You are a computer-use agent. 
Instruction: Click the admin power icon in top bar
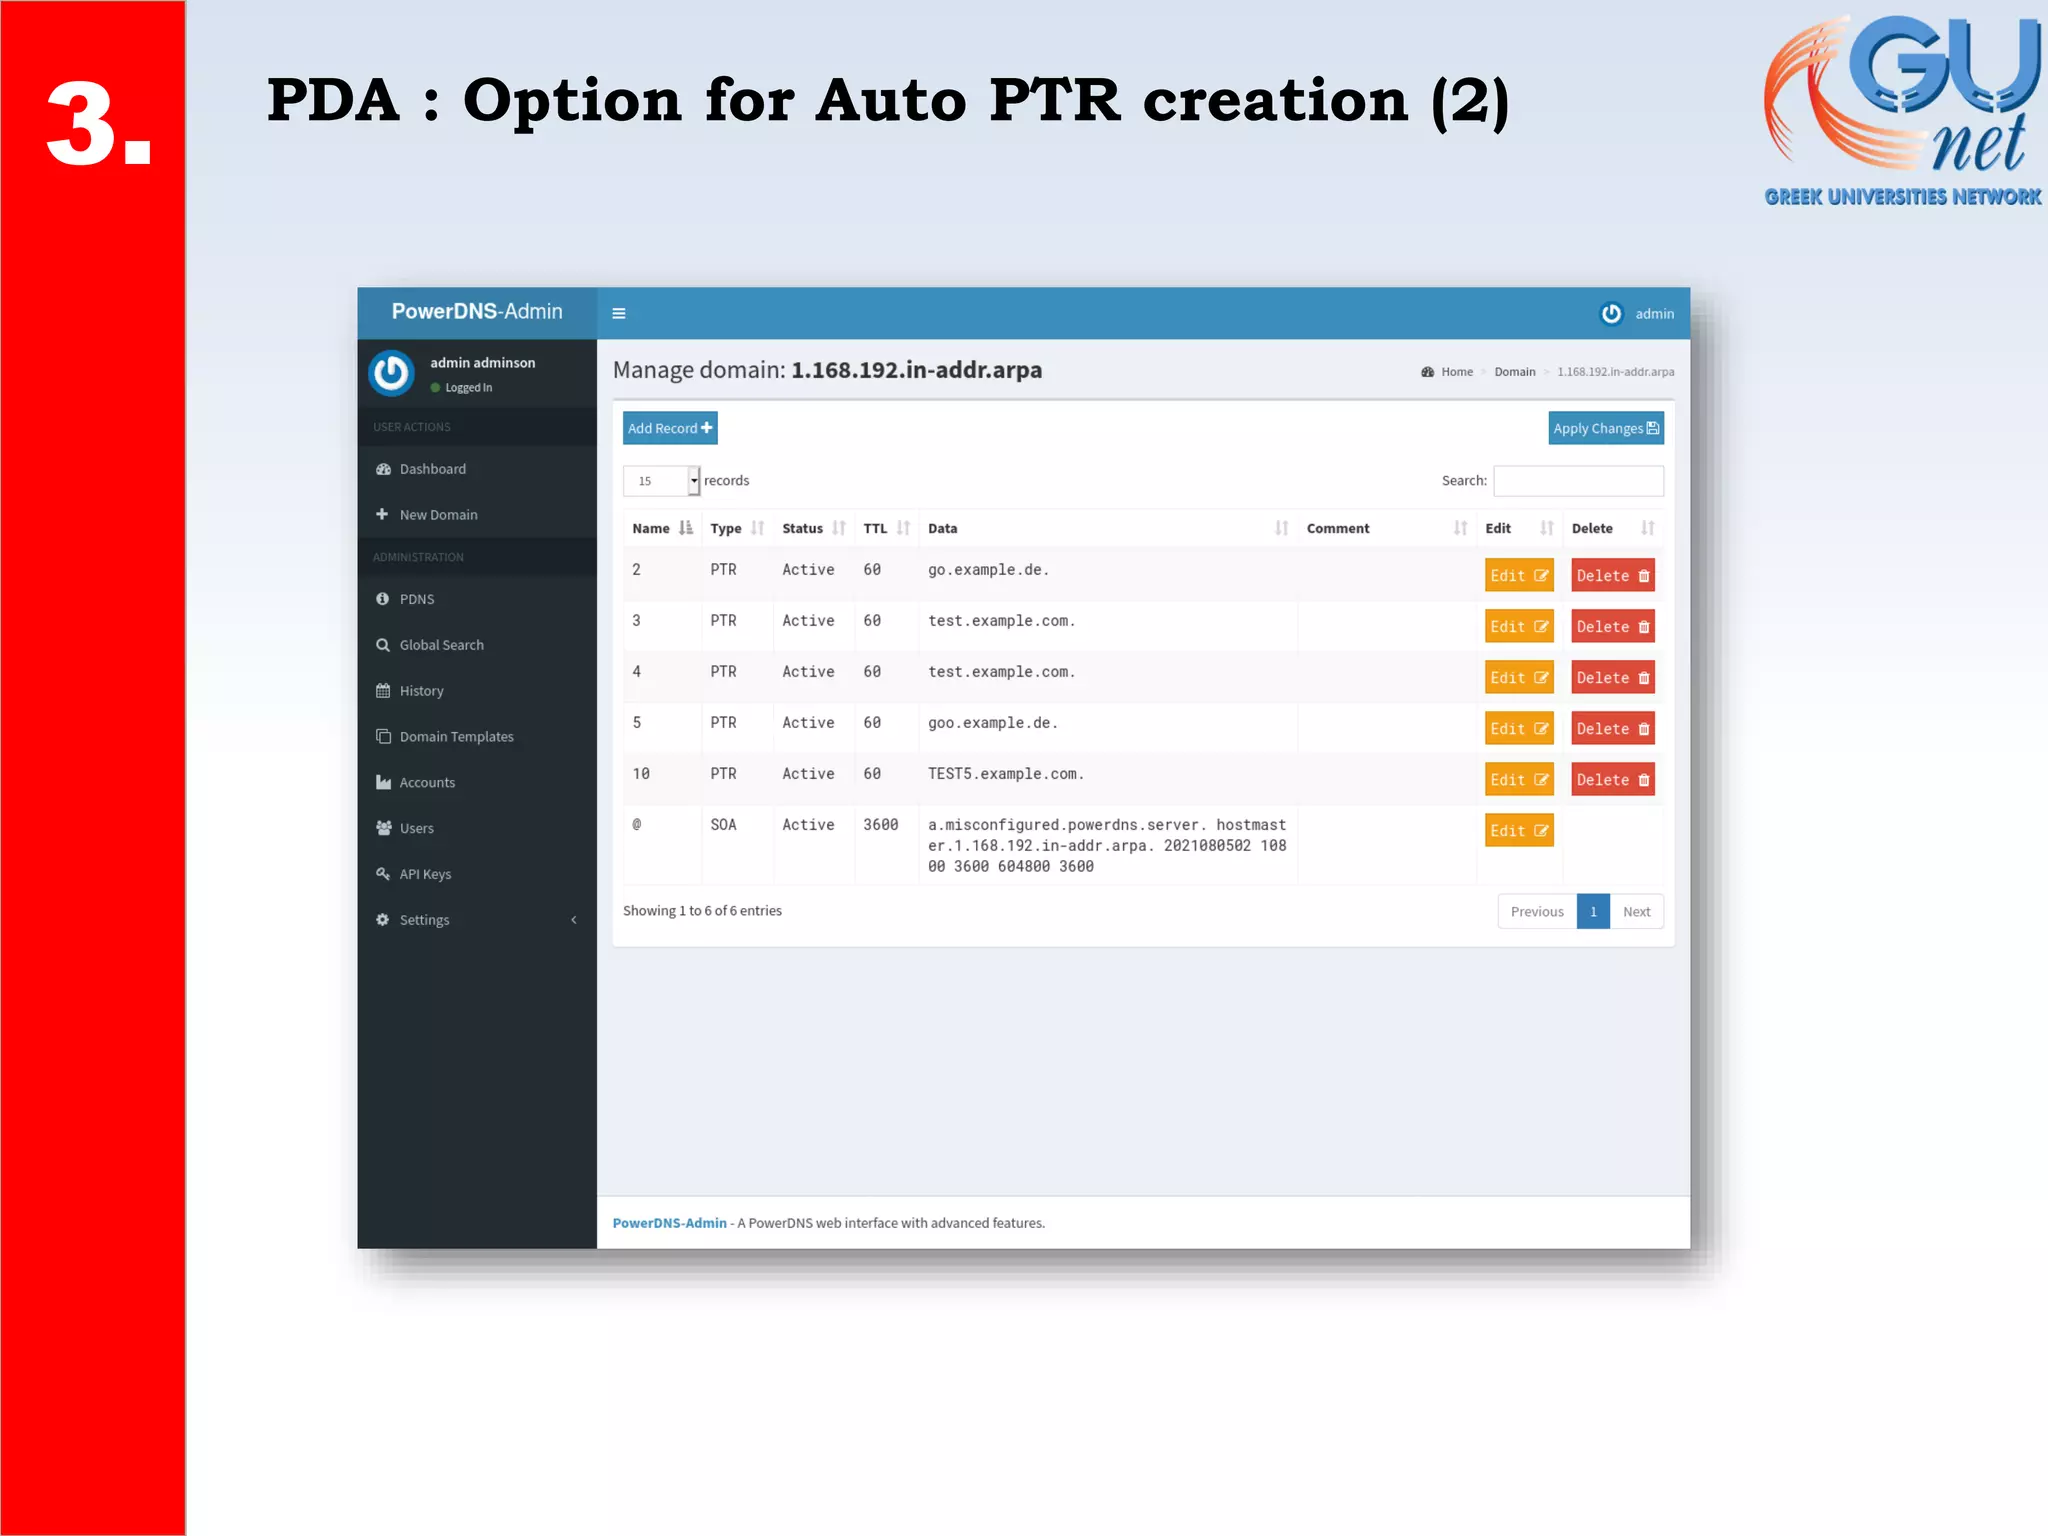point(1611,314)
